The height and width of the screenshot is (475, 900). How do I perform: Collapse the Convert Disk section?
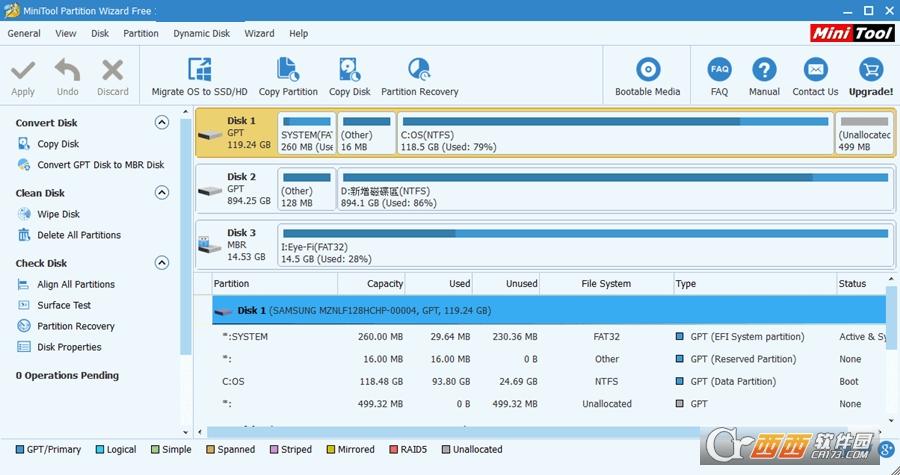pos(162,122)
